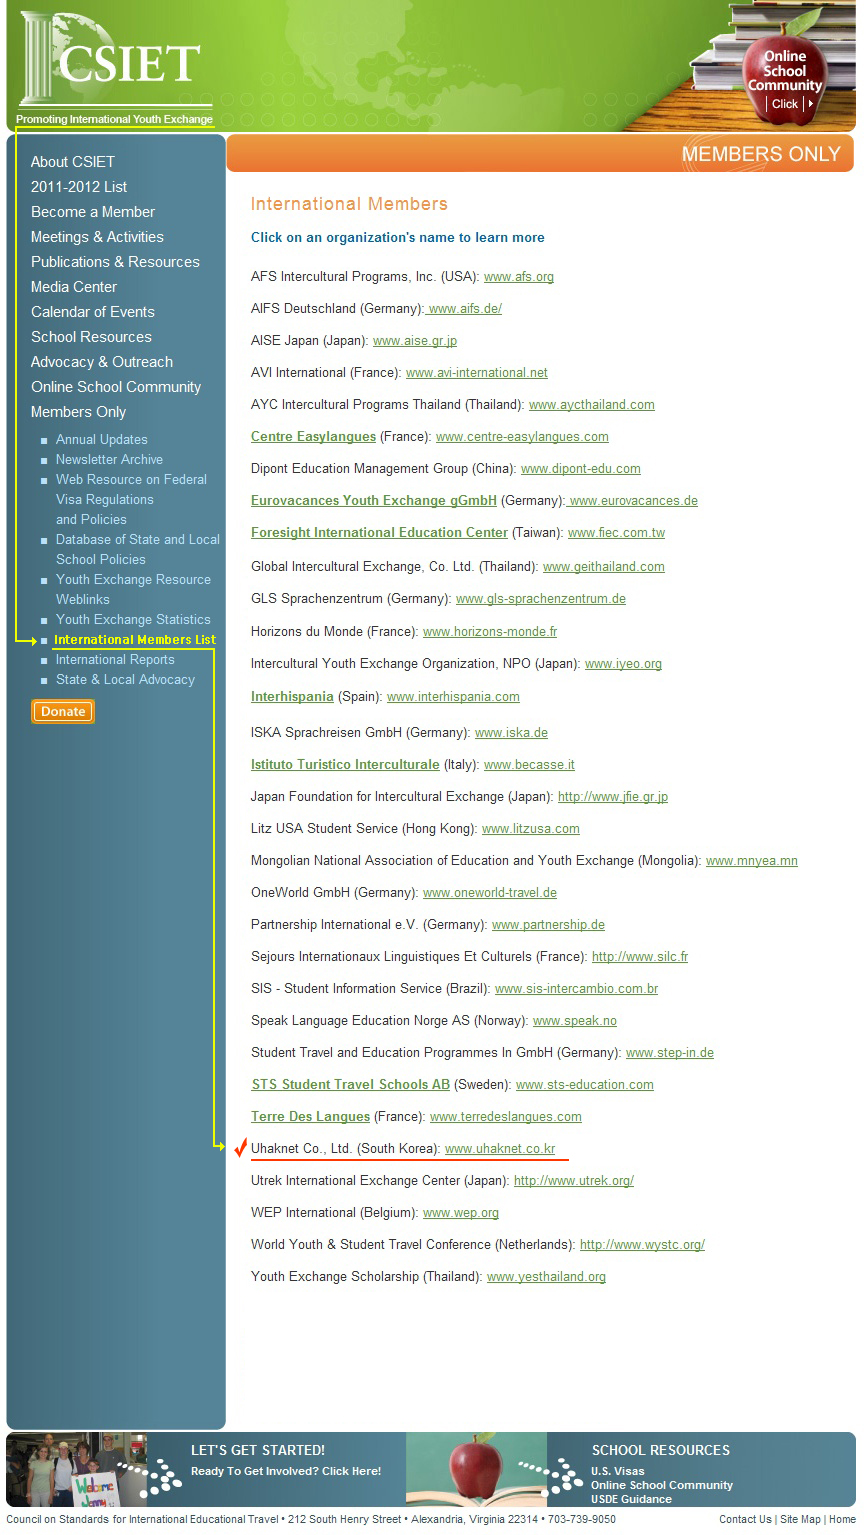This screenshot has height=1535, width=865.
Task: Click the Centre Easylangues organization name
Action: pyautogui.click(x=313, y=436)
